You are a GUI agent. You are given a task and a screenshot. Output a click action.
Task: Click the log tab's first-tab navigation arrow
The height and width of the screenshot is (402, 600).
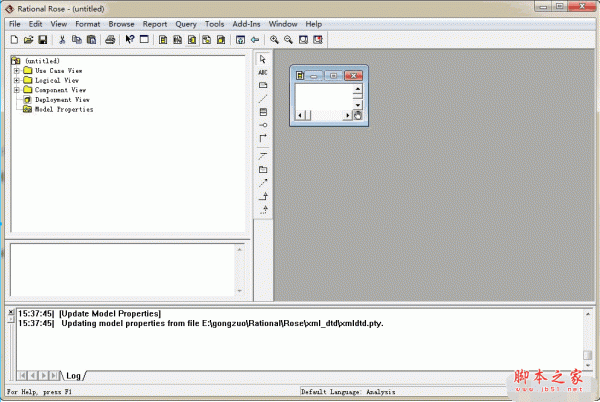coord(22,376)
